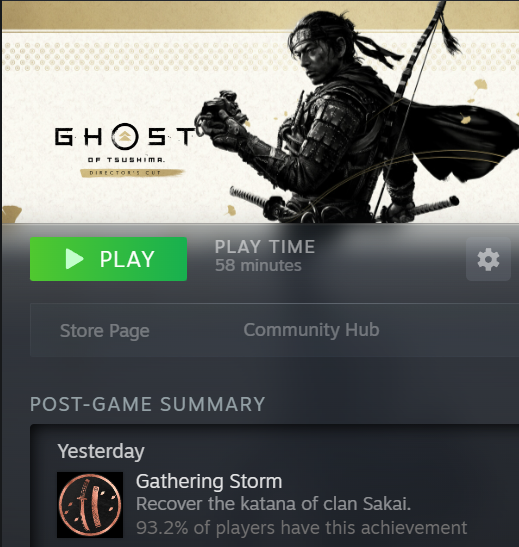This screenshot has width=519, height=547.
Task: Click the PLAY TIME label
Action: (x=265, y=247)
